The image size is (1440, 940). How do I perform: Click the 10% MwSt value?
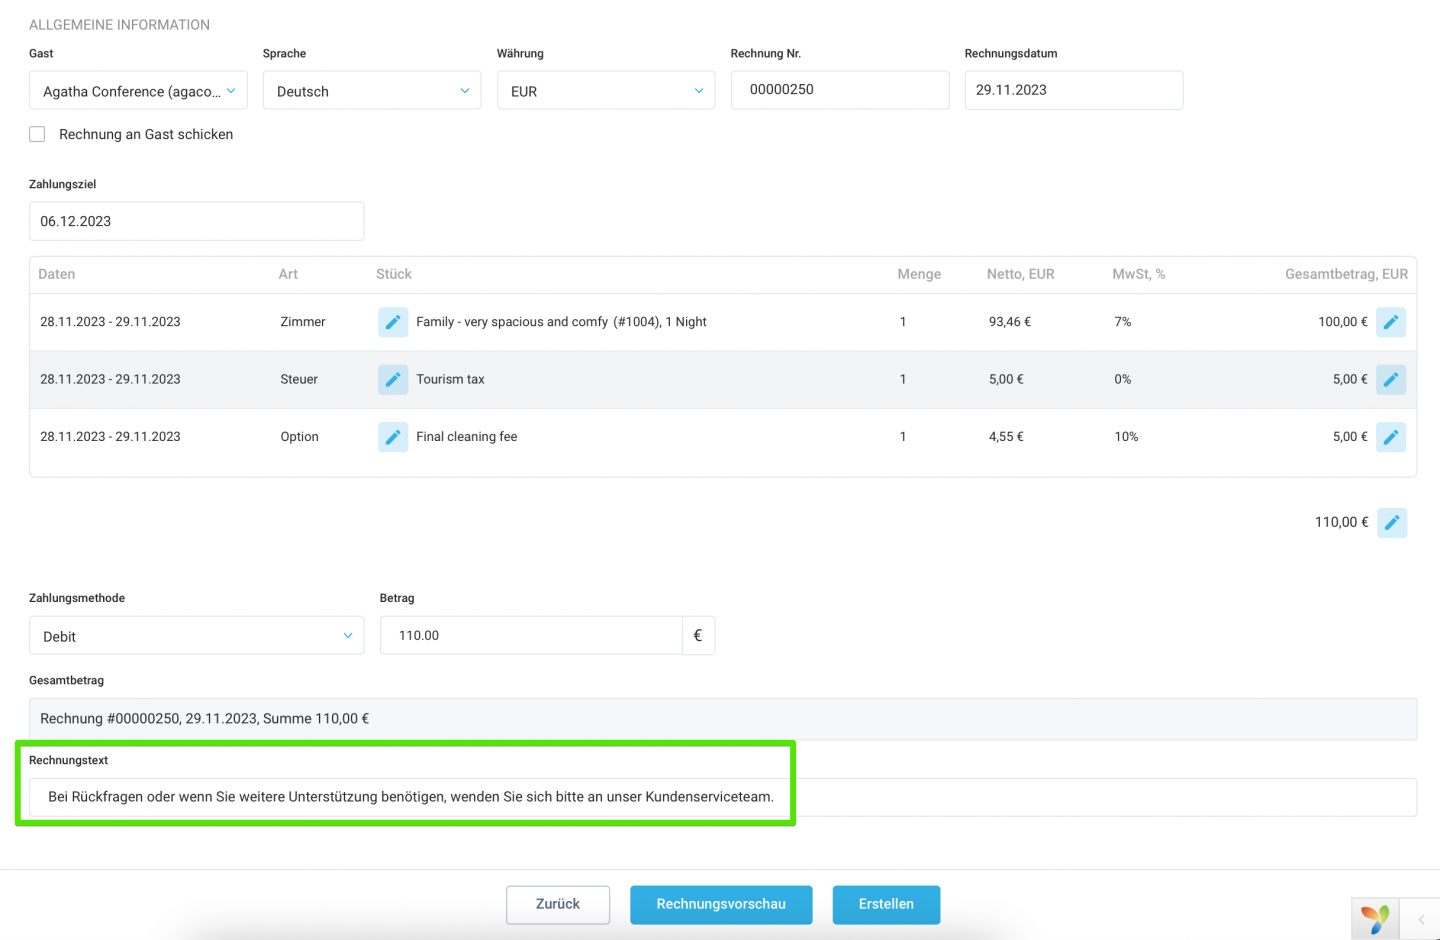1126,437
